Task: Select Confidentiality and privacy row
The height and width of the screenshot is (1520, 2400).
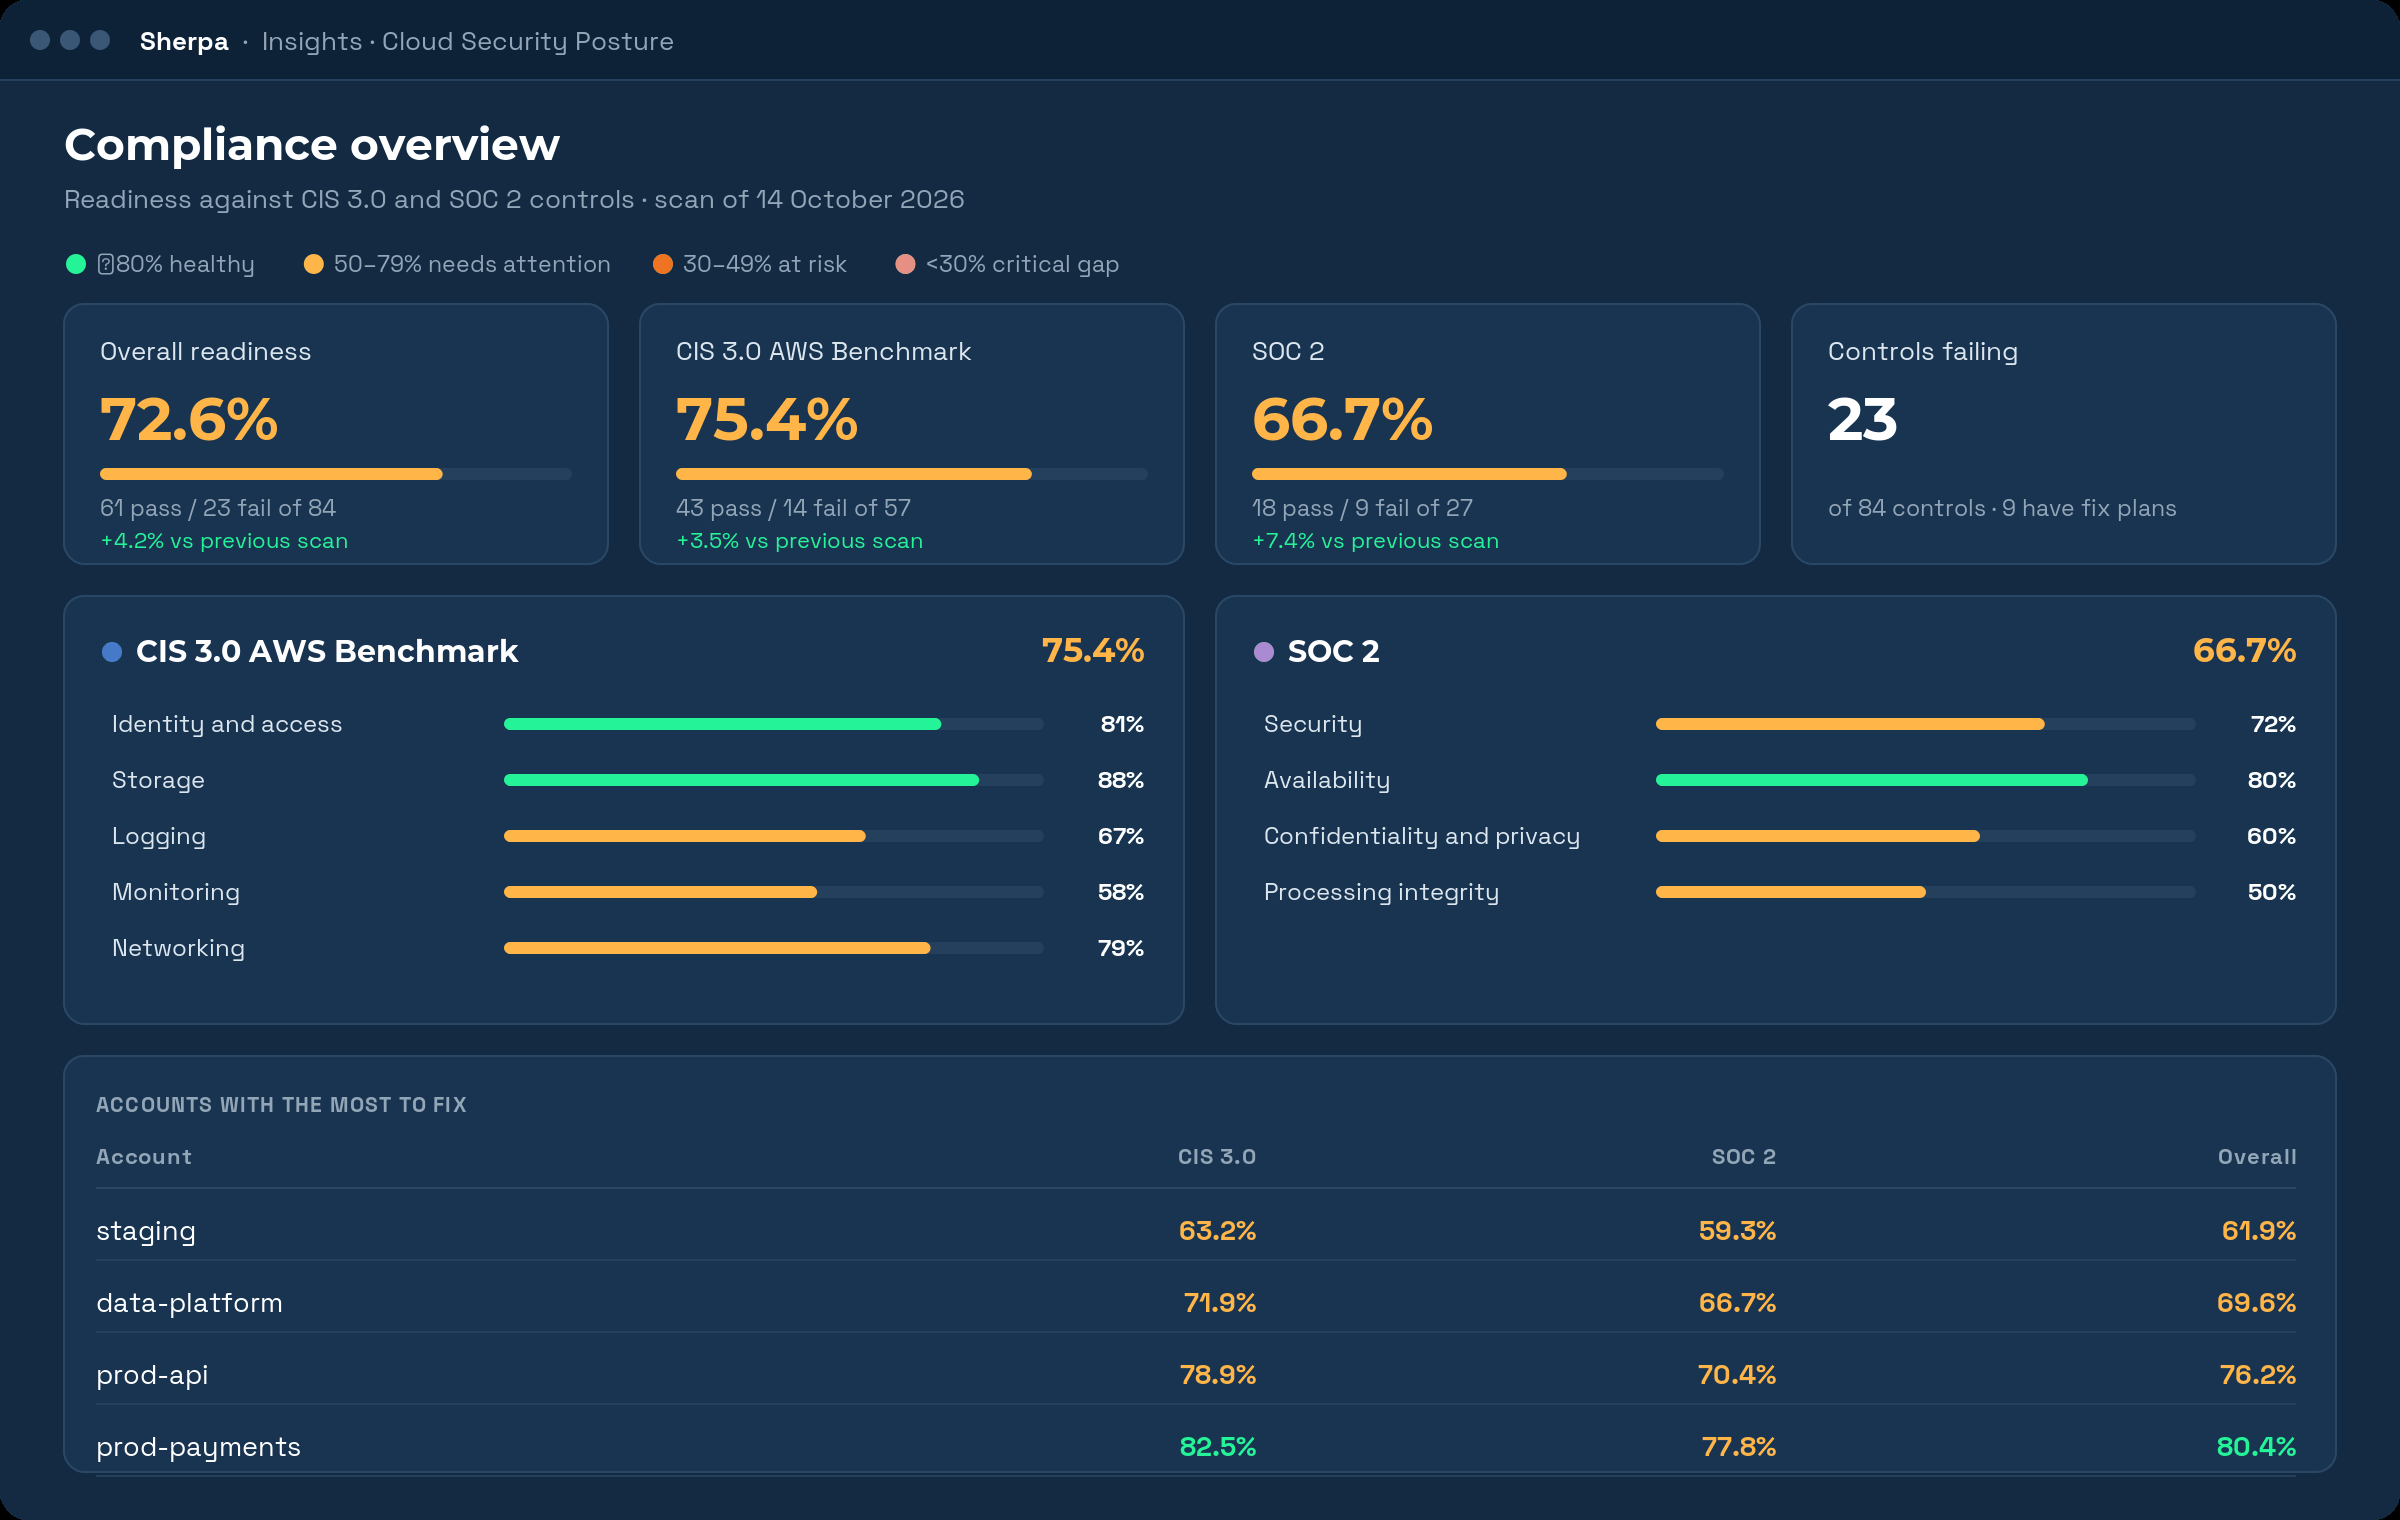Action: click(1780, 836)
